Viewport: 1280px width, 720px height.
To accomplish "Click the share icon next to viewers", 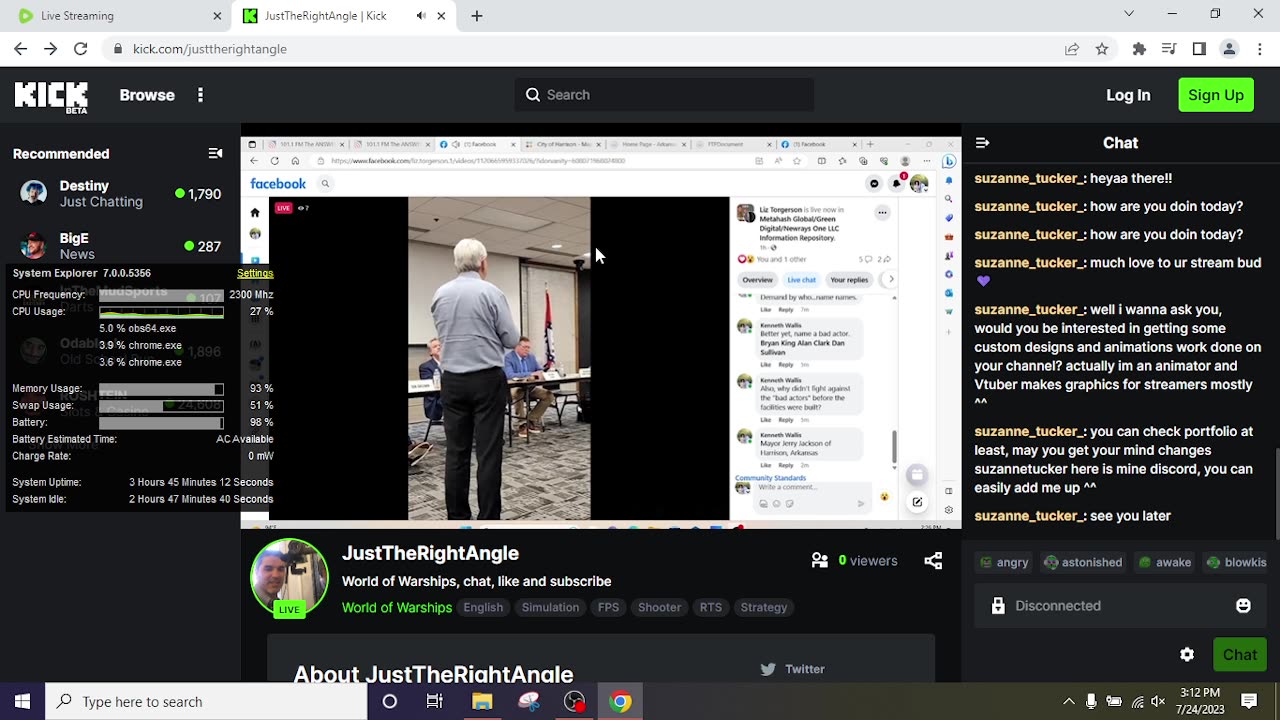I will coord(933,561).
